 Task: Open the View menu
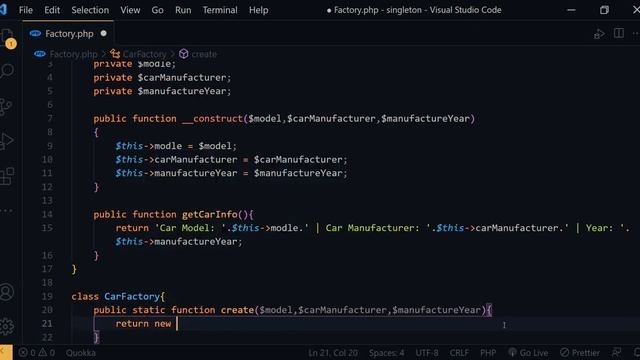tap(130, 10)
